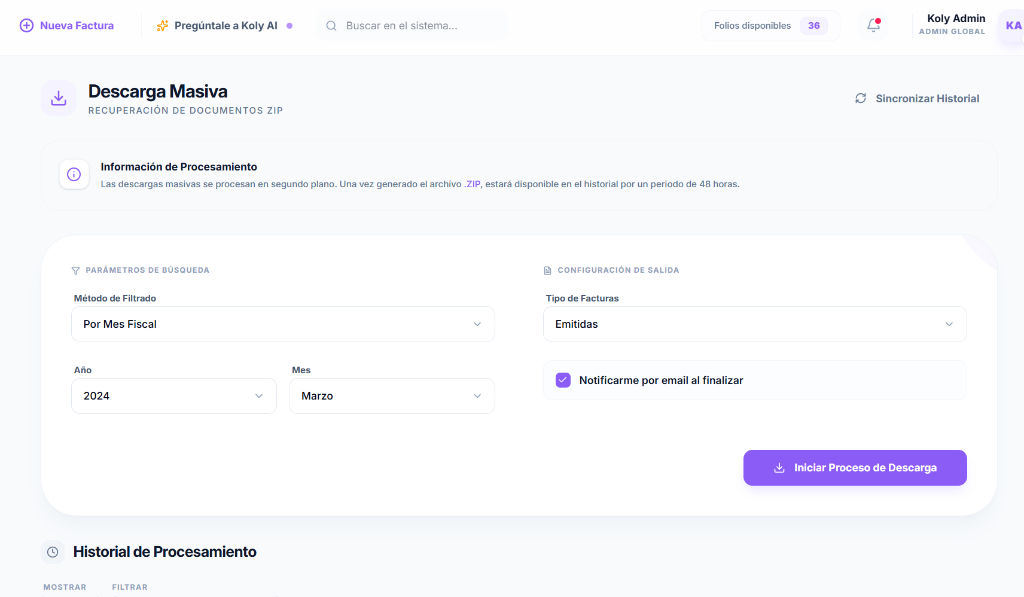Switch to the MOSTRAR tab

coord(64,587)
